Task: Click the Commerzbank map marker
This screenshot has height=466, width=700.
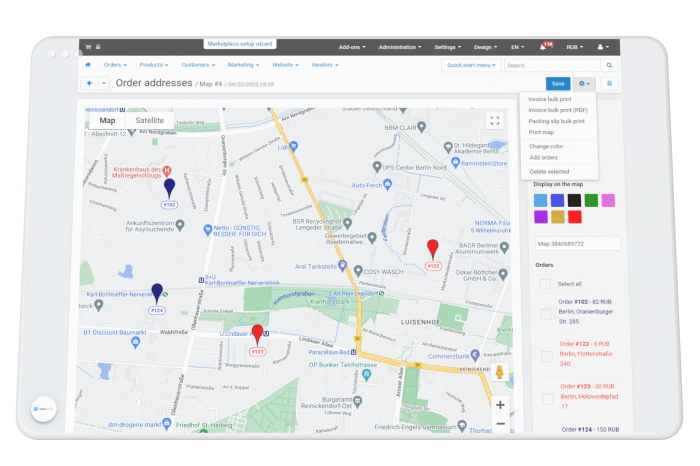Action: pyautogui.click(x=475, y=355)
